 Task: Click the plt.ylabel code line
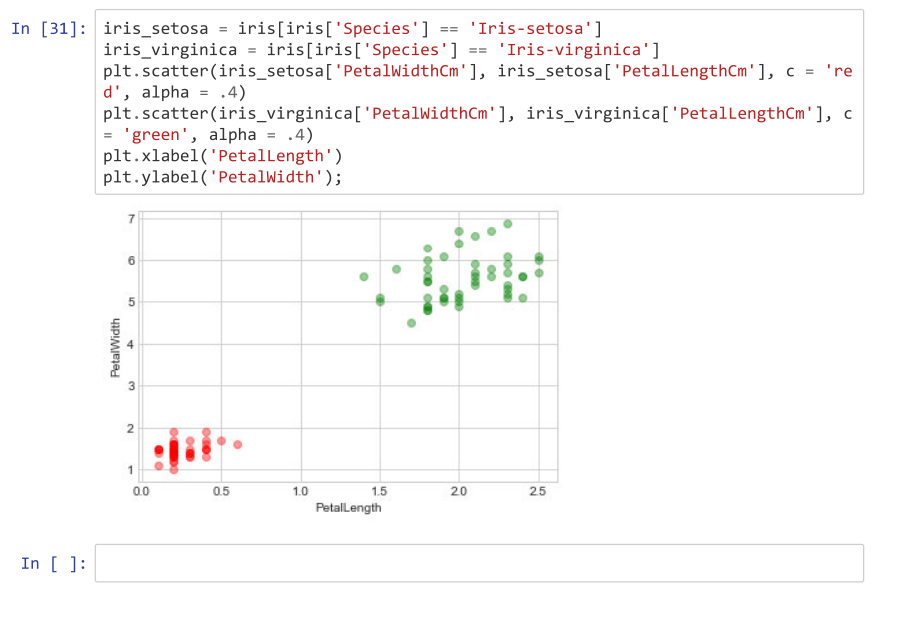point(220,177)
